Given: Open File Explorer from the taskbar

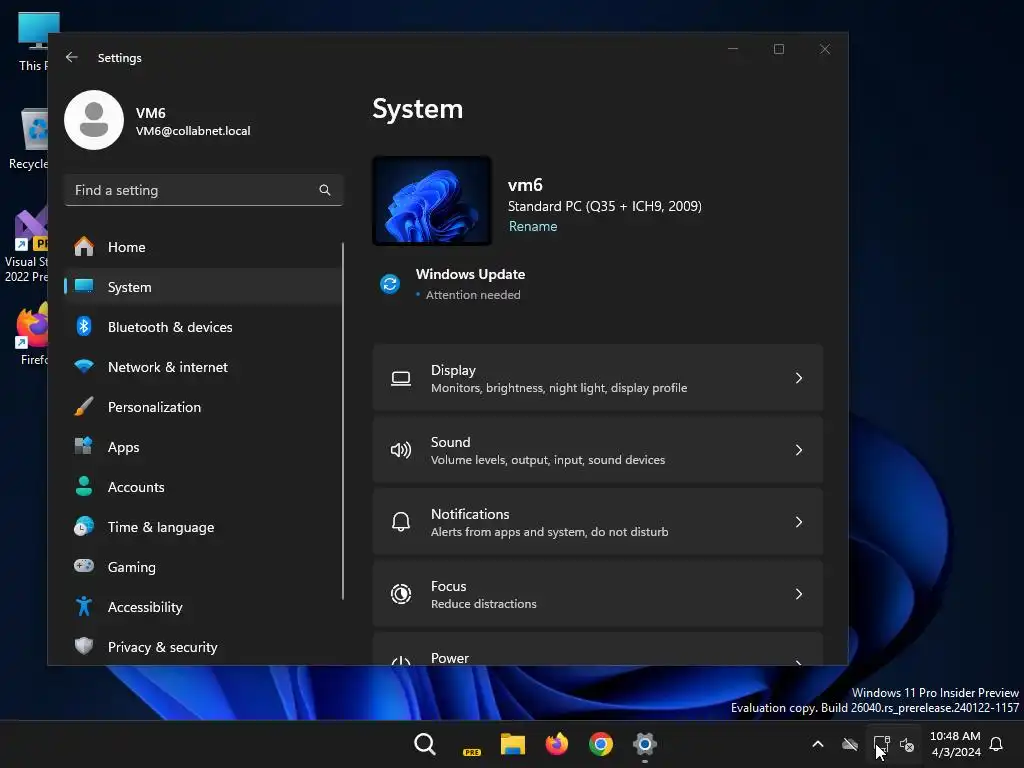Looking at the screenshot, I should [x=513, y=744].
